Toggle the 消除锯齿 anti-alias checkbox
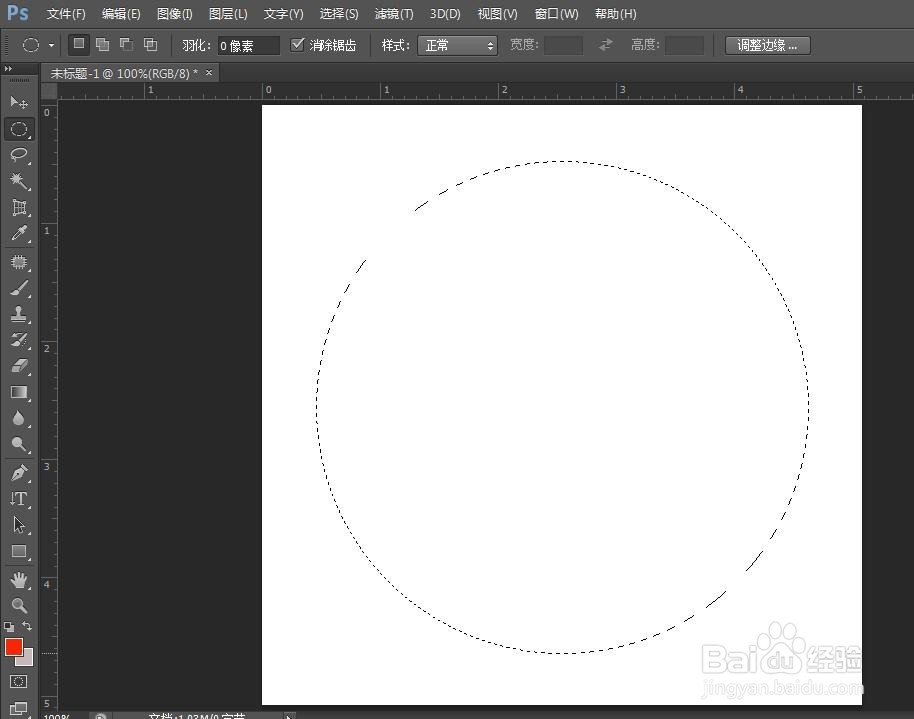 point(297,44)
